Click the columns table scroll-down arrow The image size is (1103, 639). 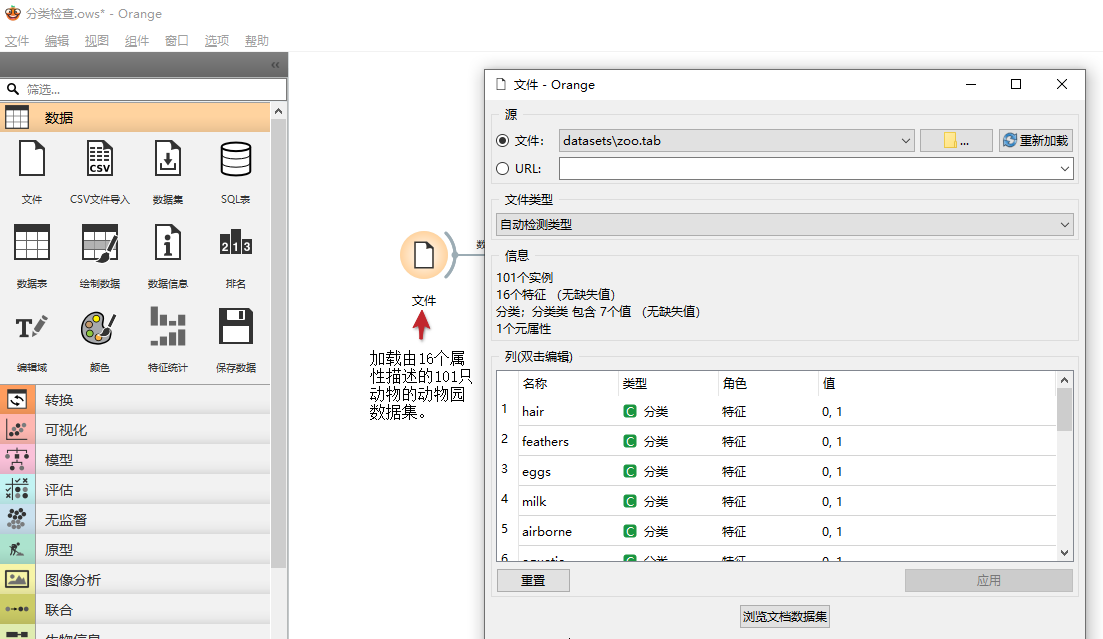point(1064,553)
